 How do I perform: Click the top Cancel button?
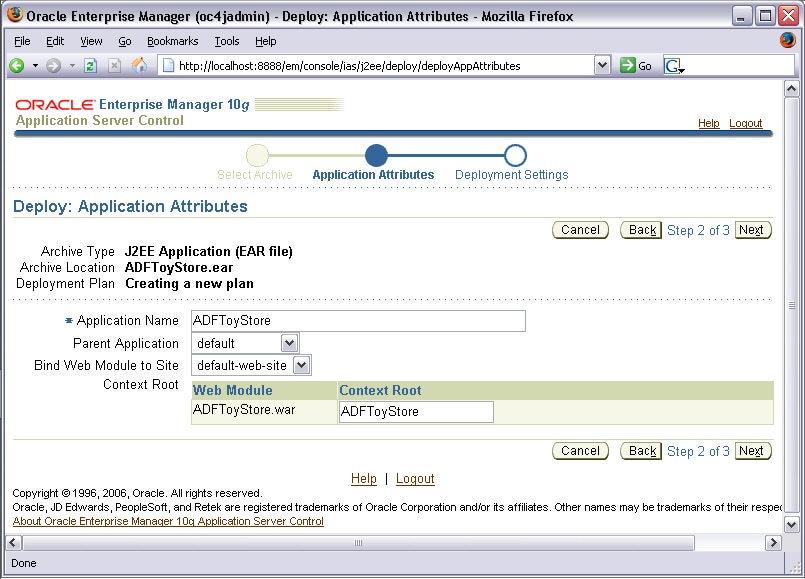(580, 230)
